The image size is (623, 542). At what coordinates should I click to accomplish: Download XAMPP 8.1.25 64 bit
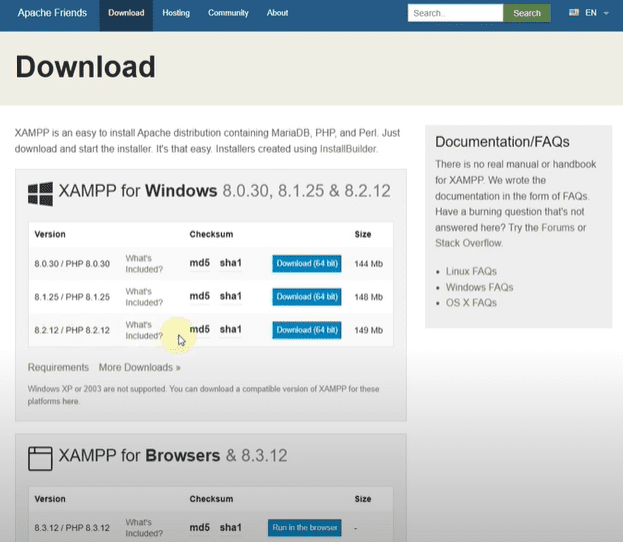[306, 297]
